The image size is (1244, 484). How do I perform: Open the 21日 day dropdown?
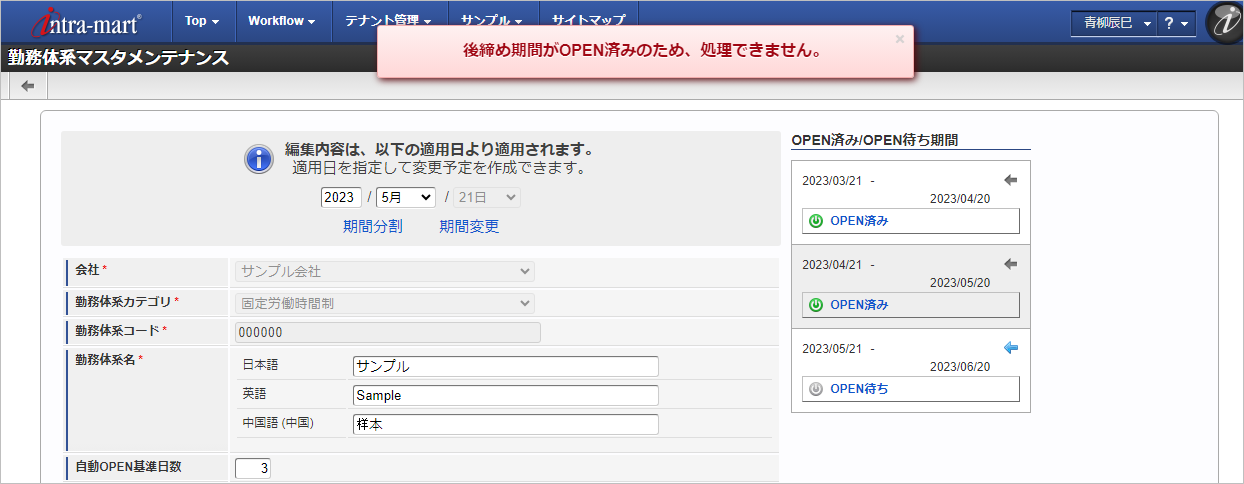(487, 198)
